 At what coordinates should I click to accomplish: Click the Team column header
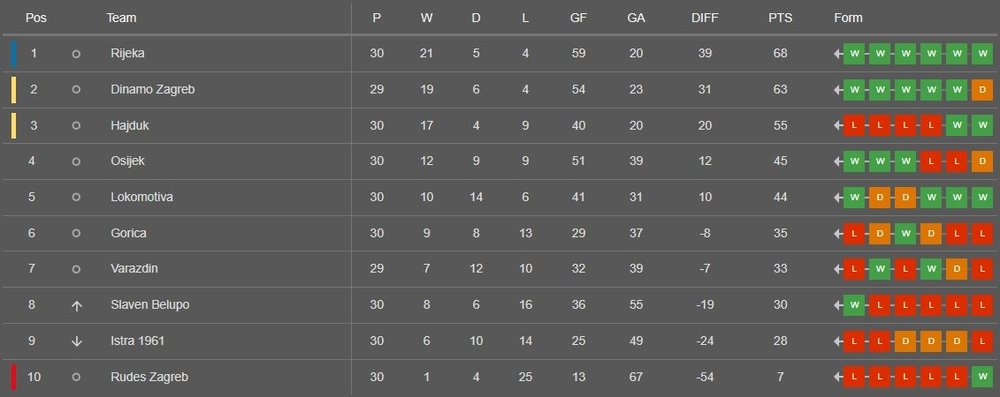point(121,18)
